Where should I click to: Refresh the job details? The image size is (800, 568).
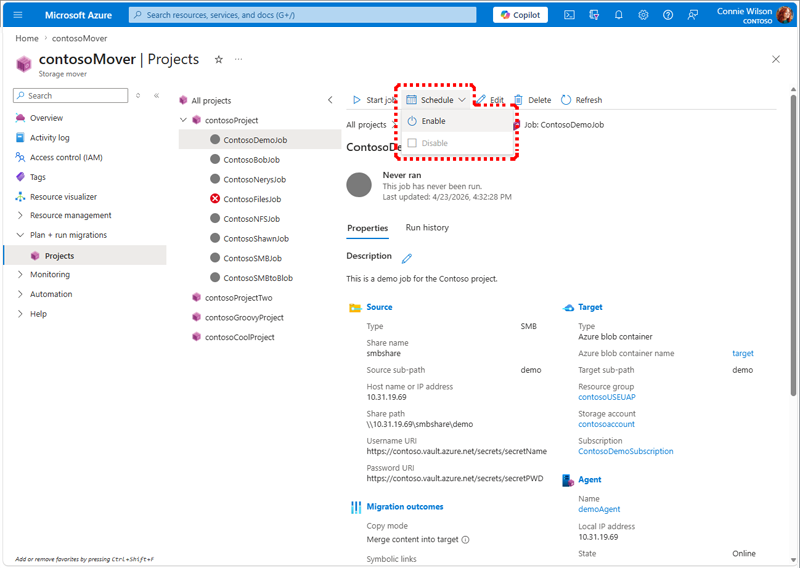point(582,100)
